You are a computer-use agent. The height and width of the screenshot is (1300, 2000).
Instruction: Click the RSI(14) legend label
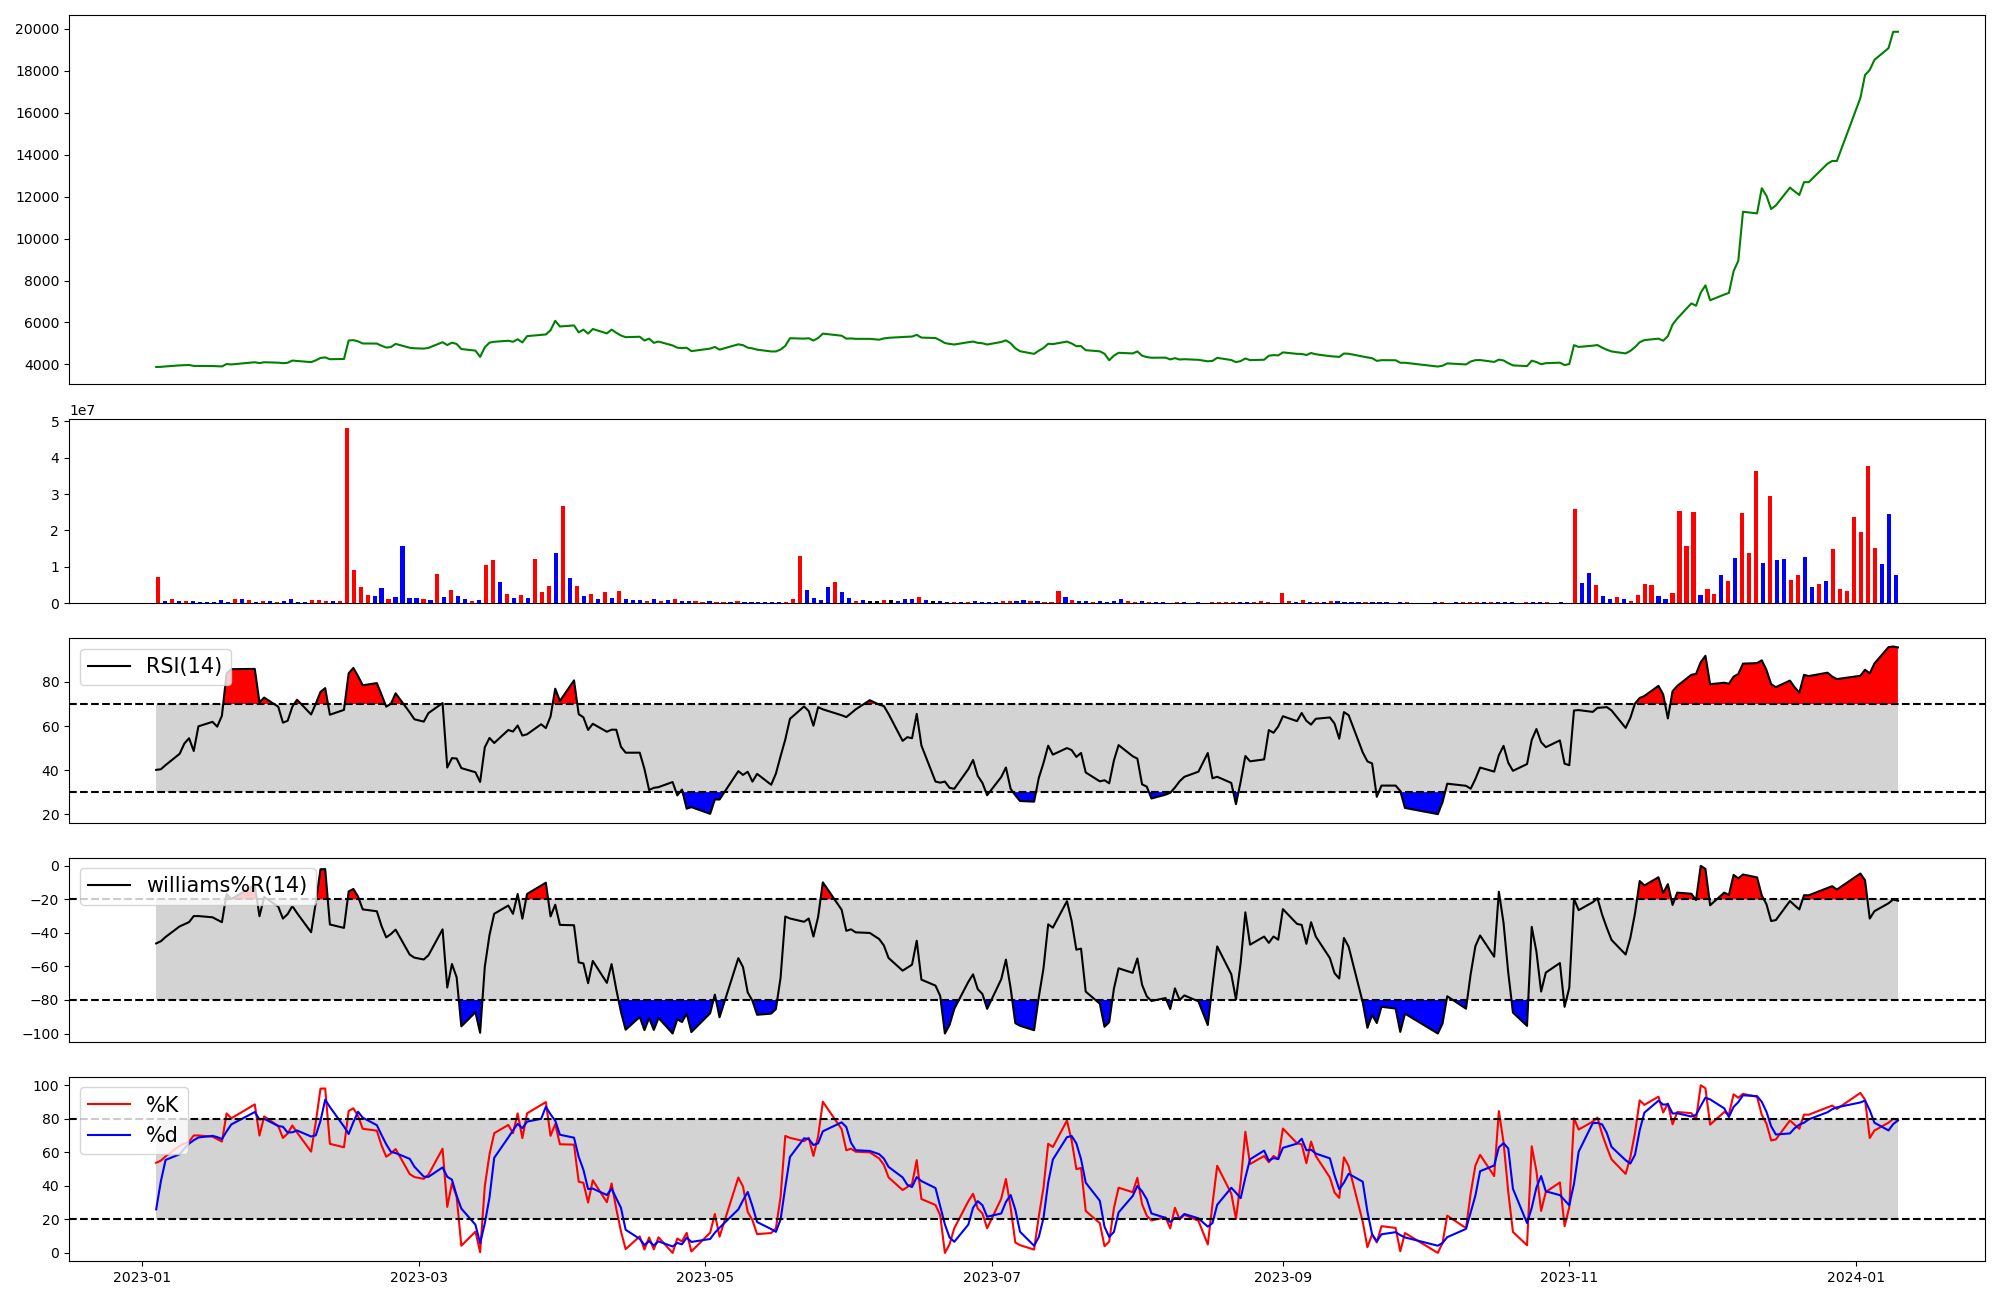184,666
